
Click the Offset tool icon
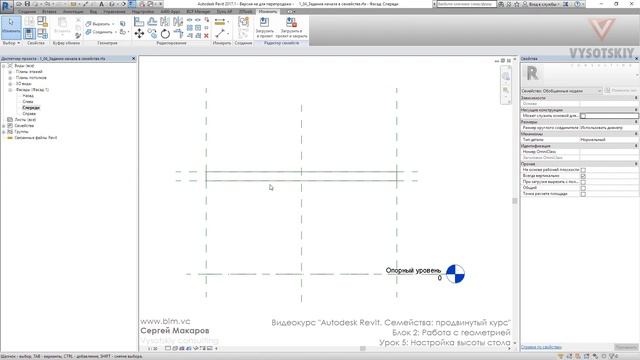click(x=152, y=22)
